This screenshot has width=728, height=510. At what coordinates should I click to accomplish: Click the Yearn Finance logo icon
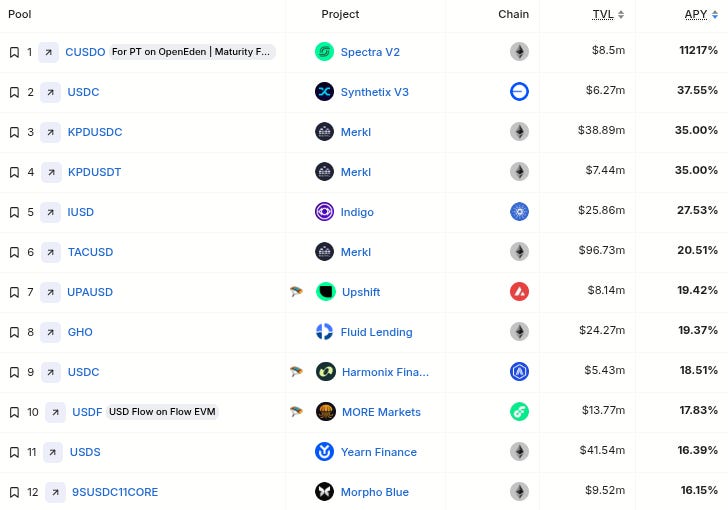click(x=325, y=451)
